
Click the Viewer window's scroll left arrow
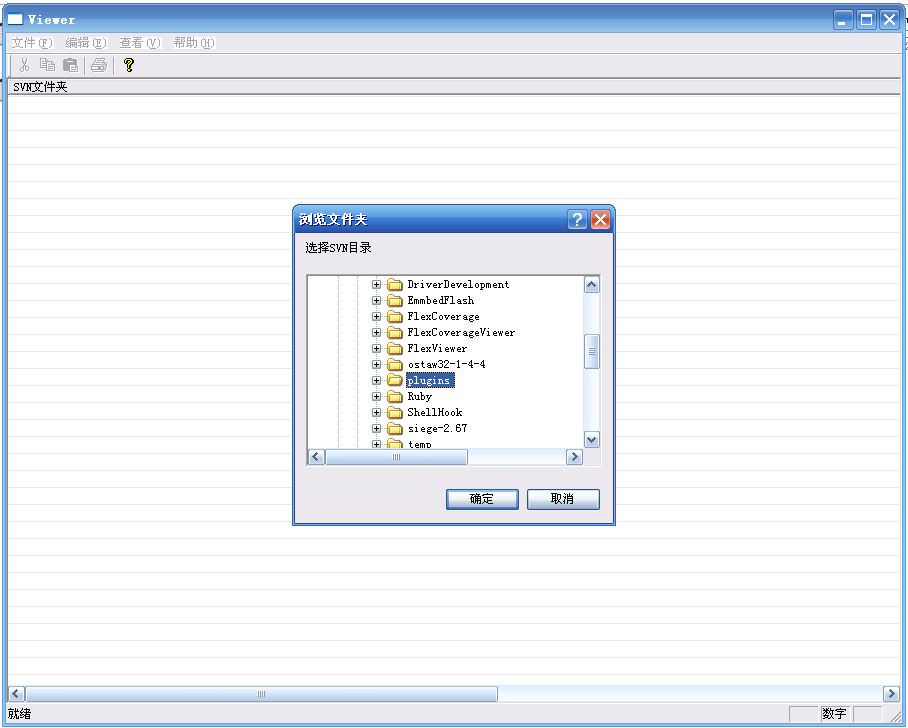tap(16, 694)
